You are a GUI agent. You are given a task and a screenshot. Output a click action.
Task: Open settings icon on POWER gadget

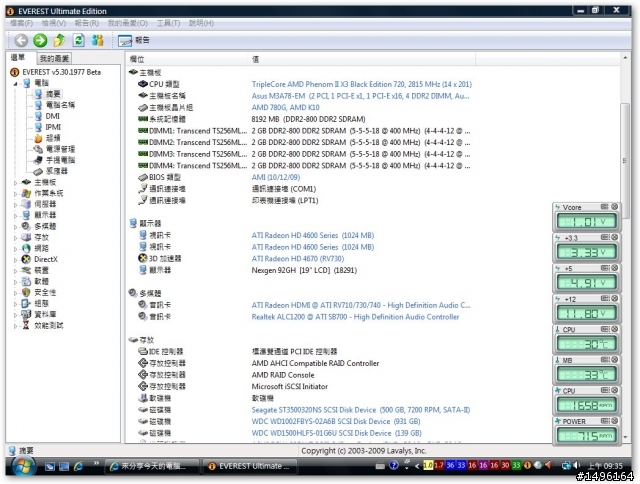[x=605, y=421]
